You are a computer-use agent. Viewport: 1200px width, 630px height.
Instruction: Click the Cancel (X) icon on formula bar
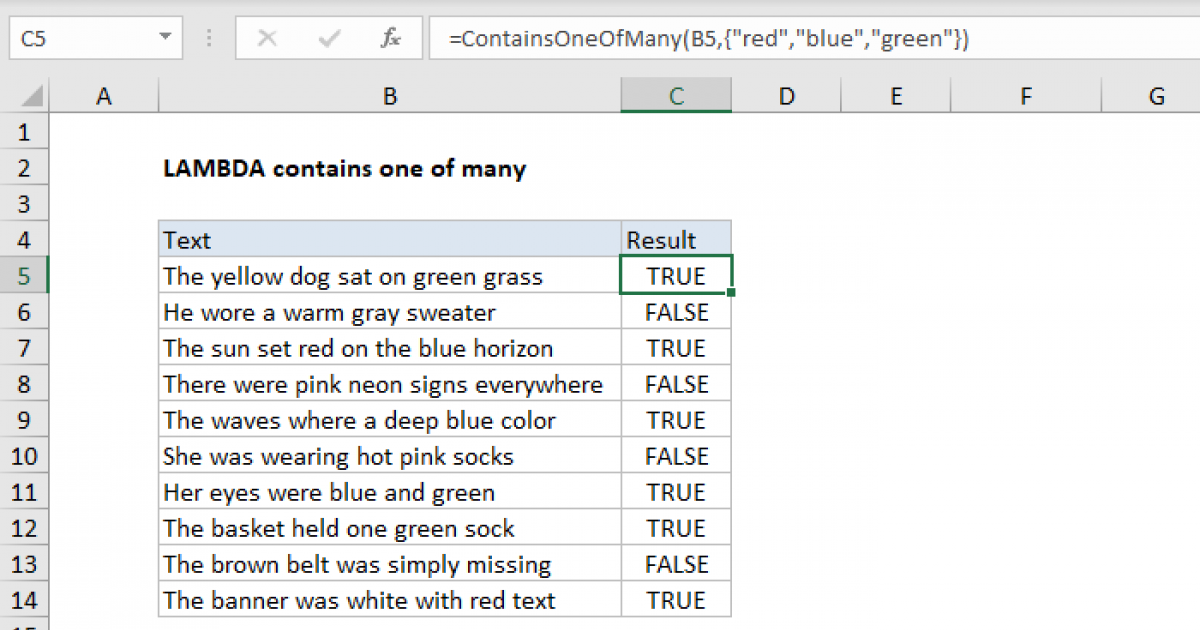[x=268, y=38]
